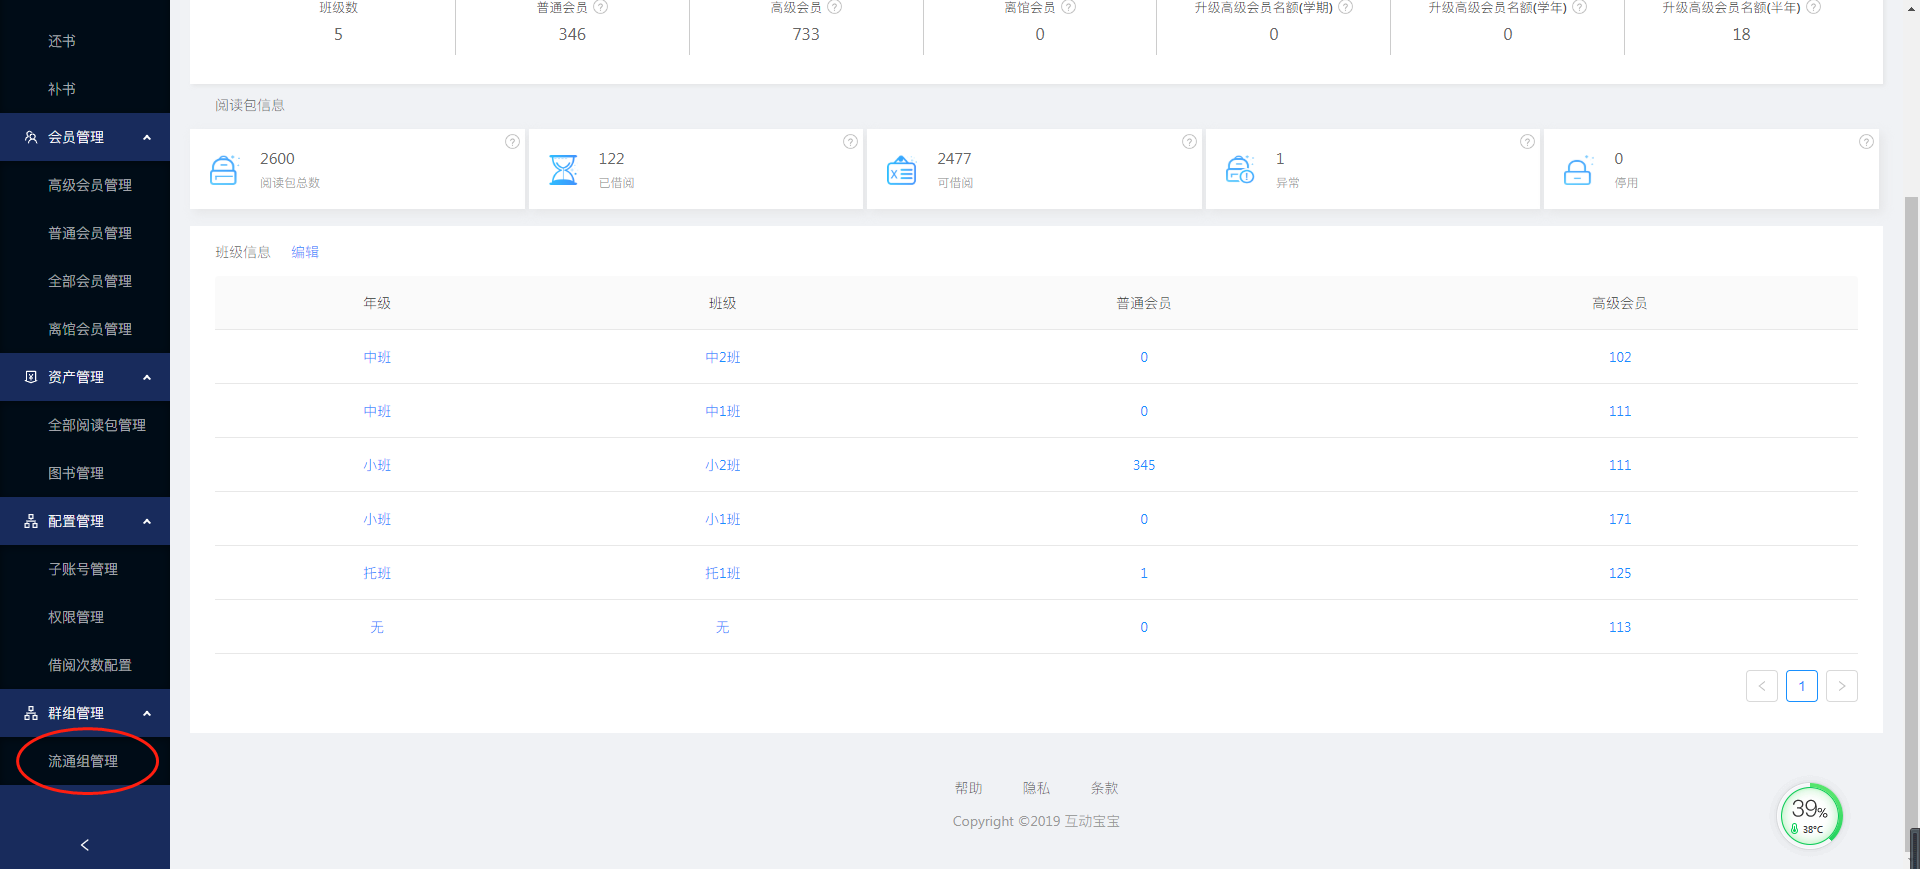This screenshot has height=869, width=1920.
Task: Go to next page in pagination
Action: point(1842,686)
